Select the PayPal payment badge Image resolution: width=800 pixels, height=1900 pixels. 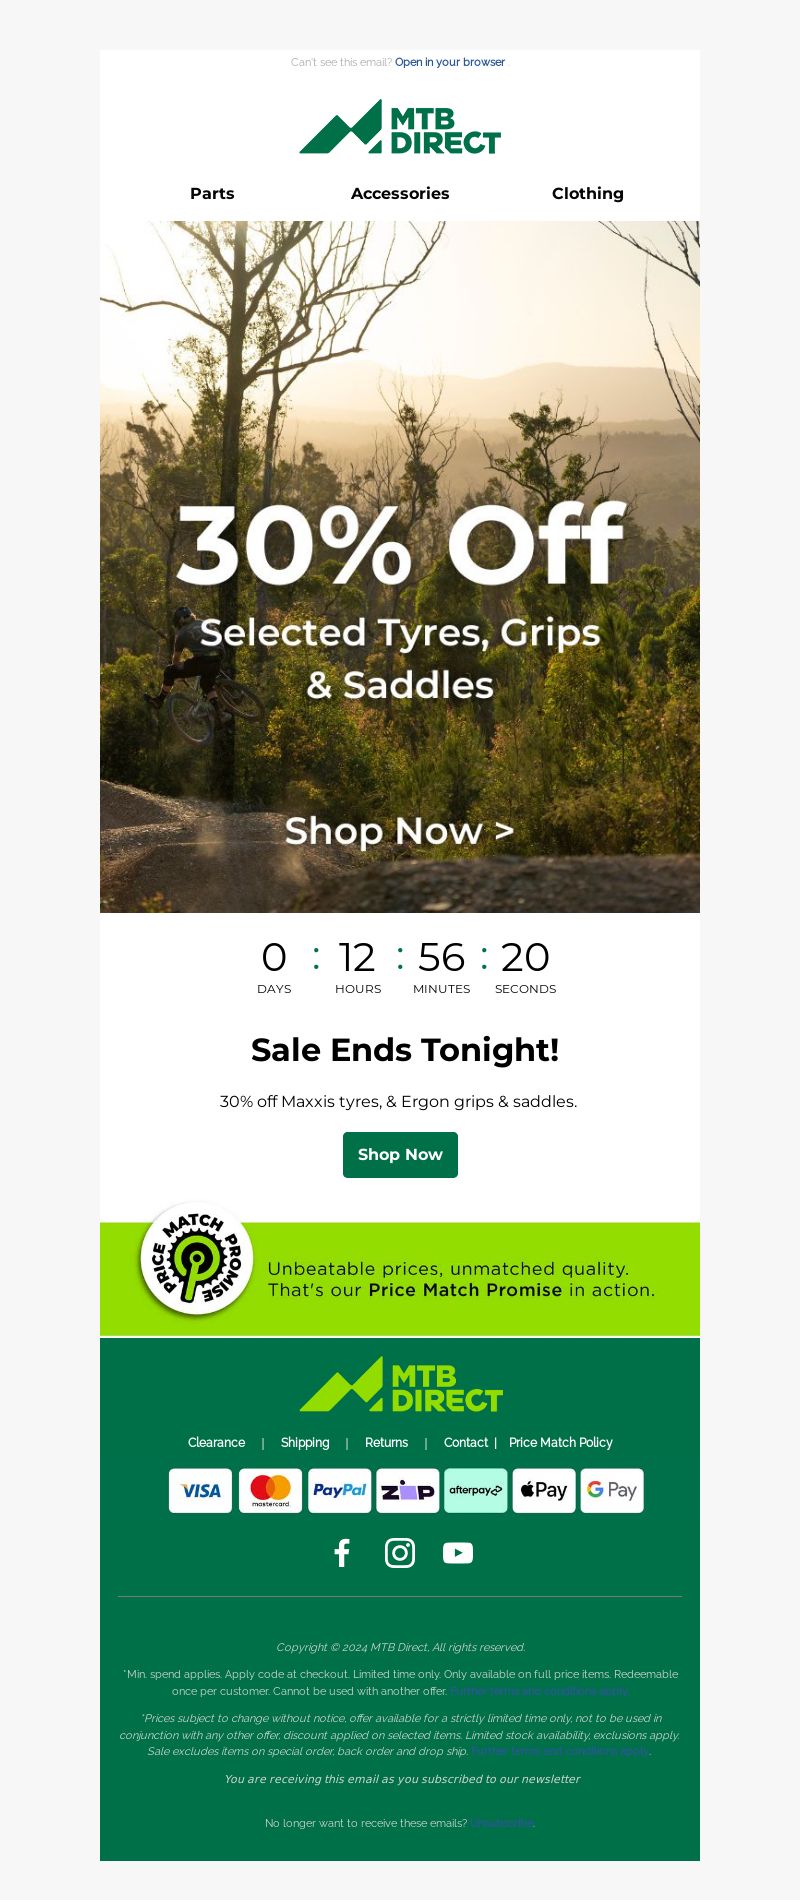pyautogui.click(x=339, y=1490)
